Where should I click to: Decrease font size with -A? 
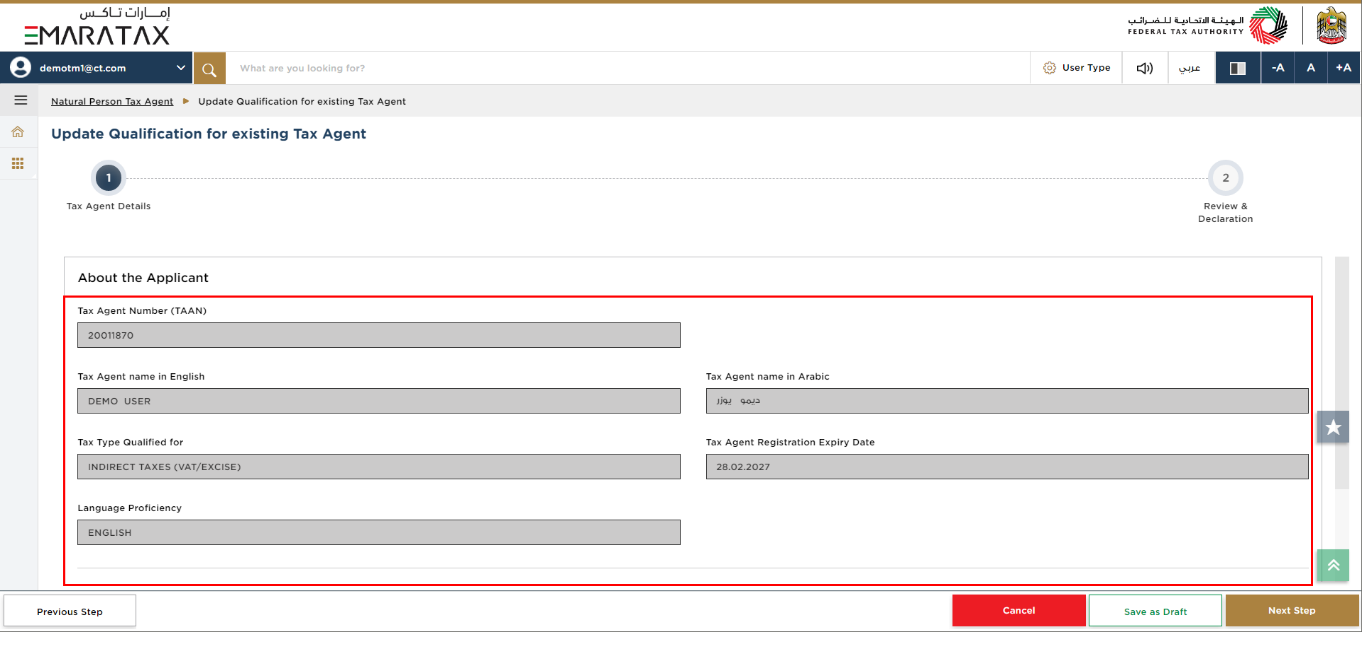point(1277,68)
